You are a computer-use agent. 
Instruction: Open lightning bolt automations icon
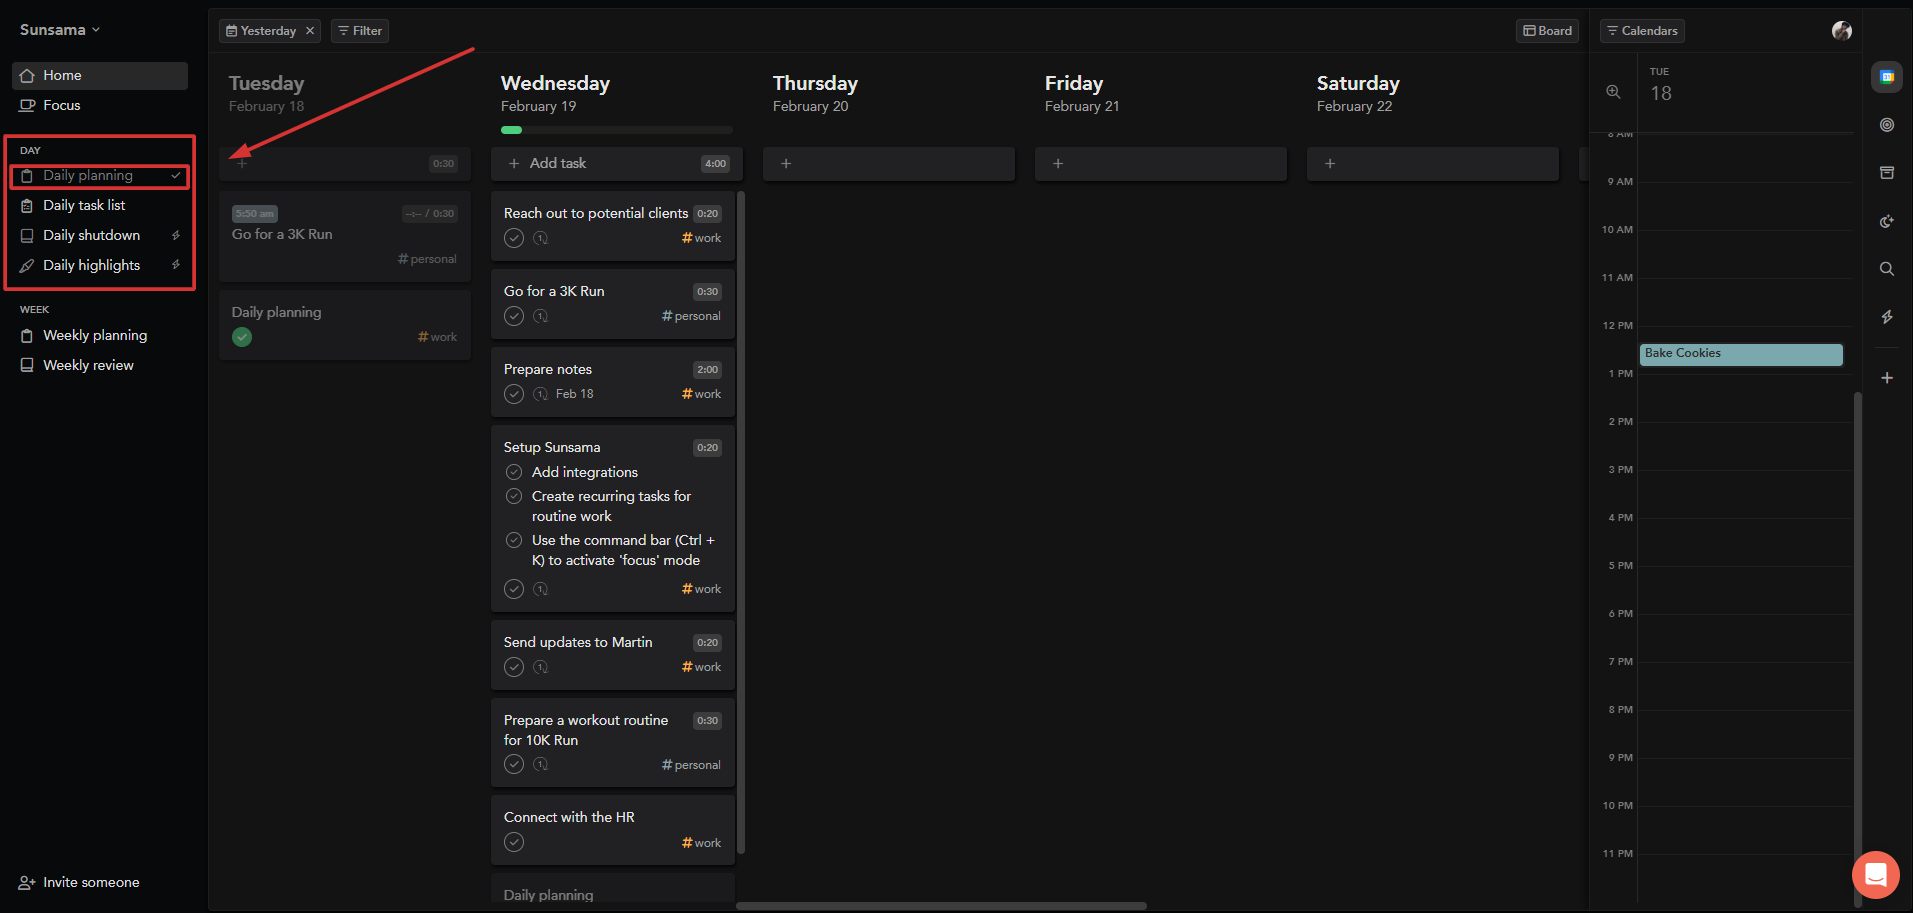[x=1887, y=317]
